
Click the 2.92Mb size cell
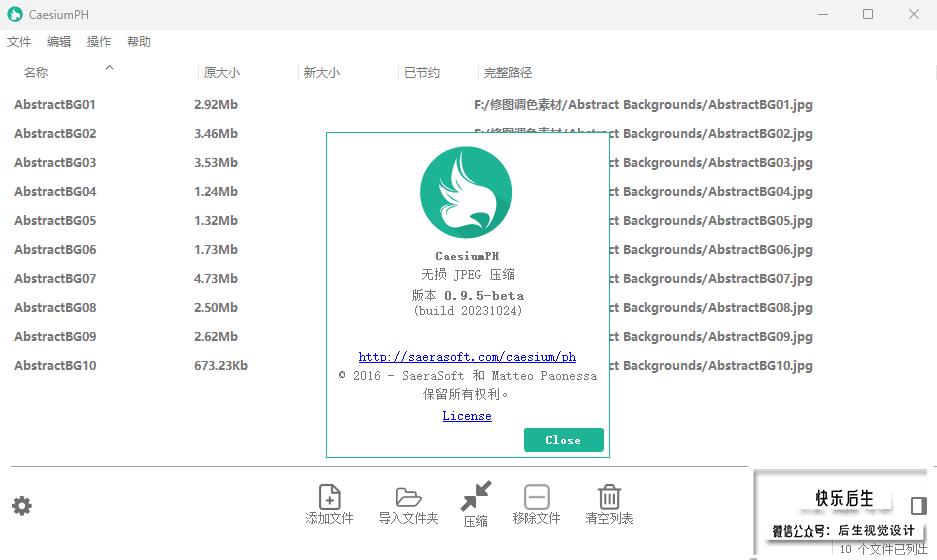[x=216, y=105]
